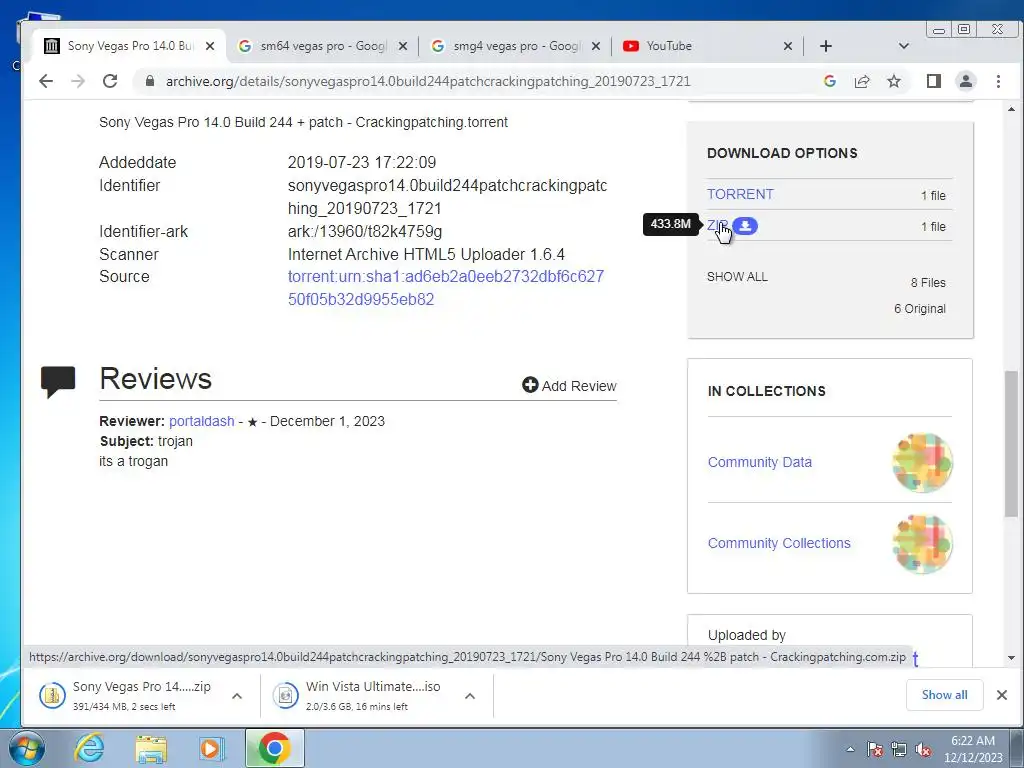Click the Google icon in address bar
This screenshot has width=1024, height=768.
pos(830,81)
